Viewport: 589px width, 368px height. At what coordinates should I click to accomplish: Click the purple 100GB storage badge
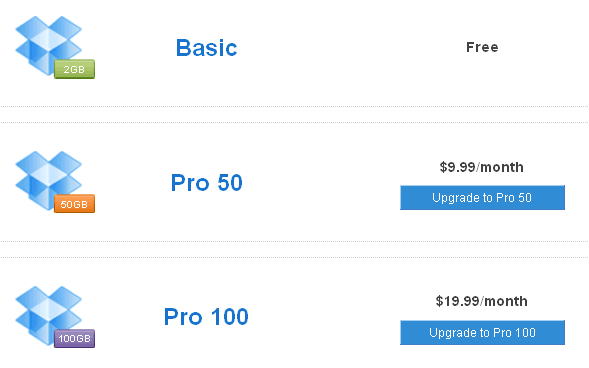click(x=74, y=339)
